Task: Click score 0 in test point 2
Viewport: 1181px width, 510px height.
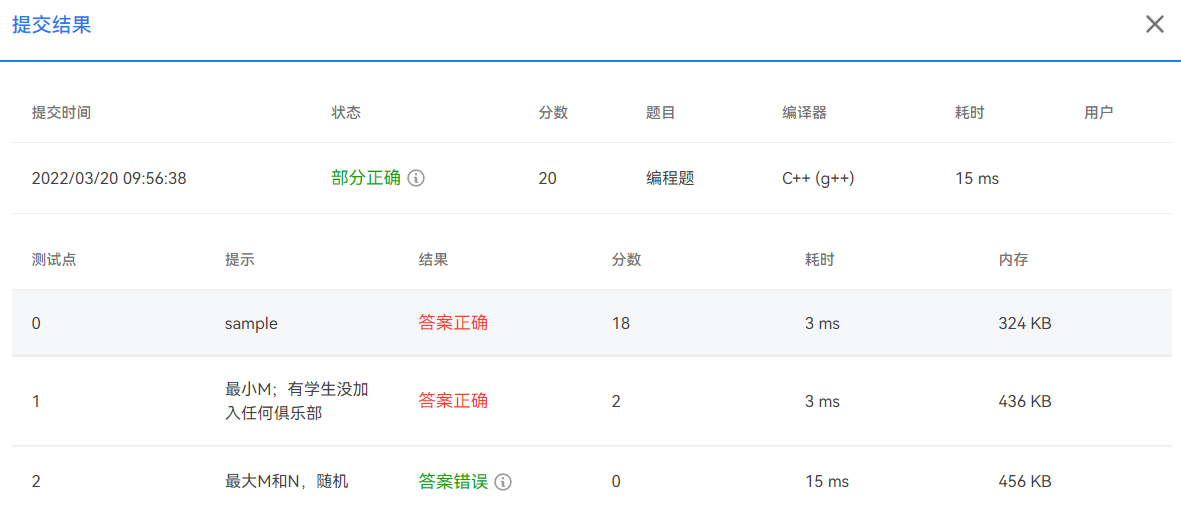Action: coord(616,481)
